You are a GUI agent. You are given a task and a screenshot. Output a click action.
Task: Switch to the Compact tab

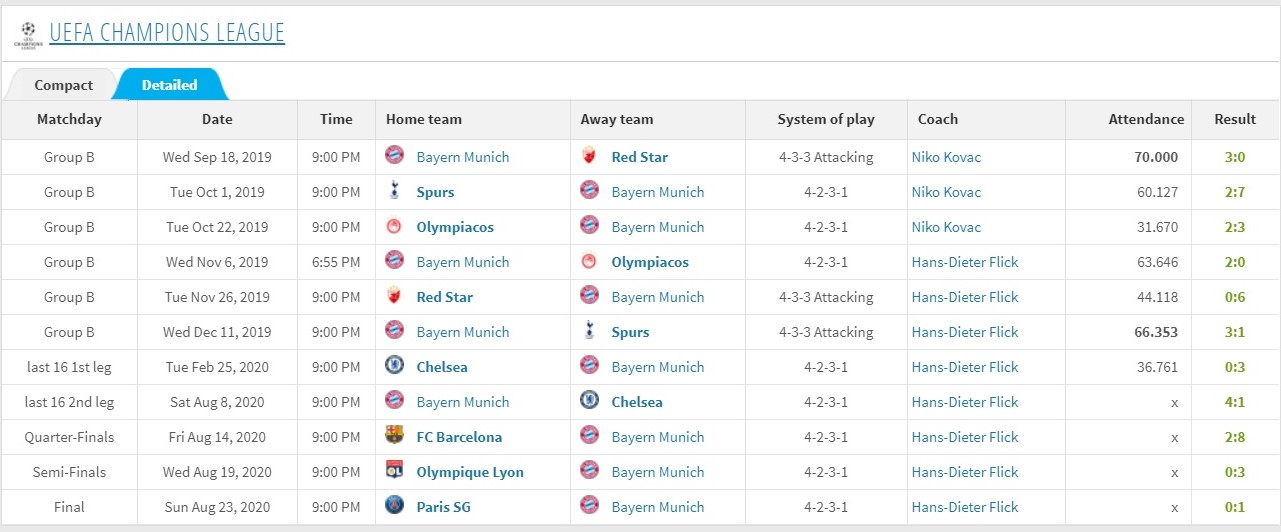(63, 85)
